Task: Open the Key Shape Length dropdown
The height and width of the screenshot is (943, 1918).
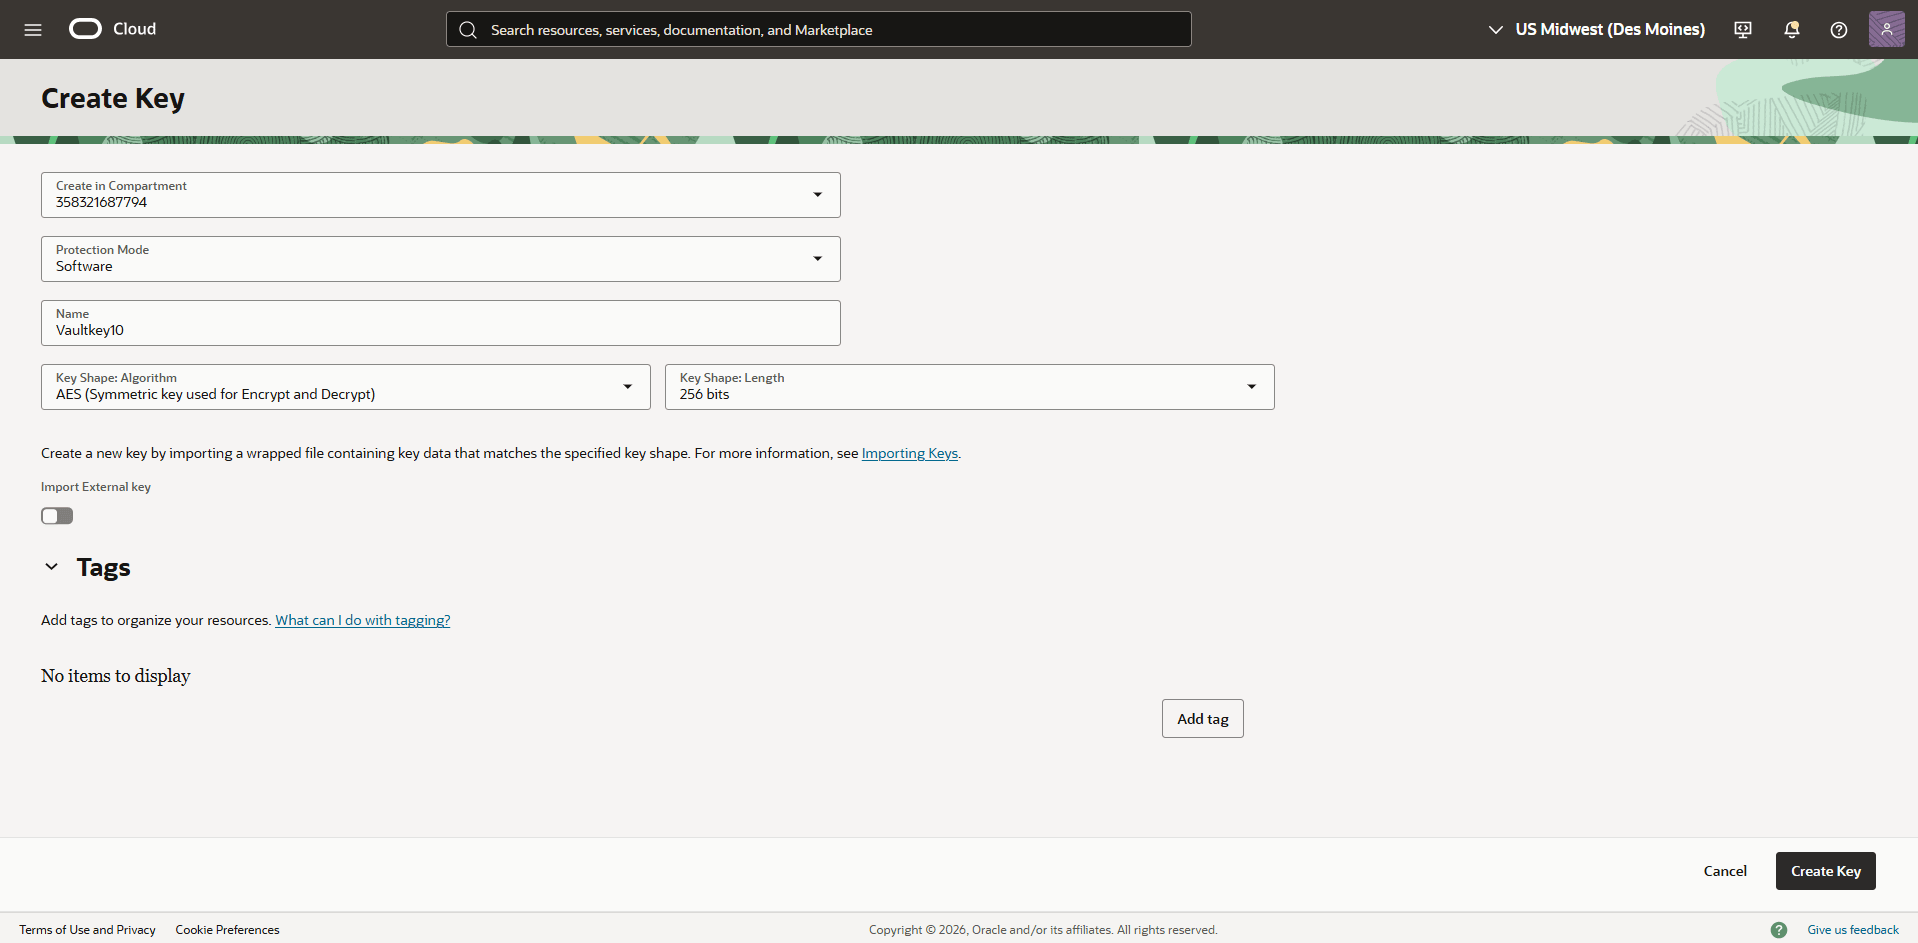Action: 970,387
